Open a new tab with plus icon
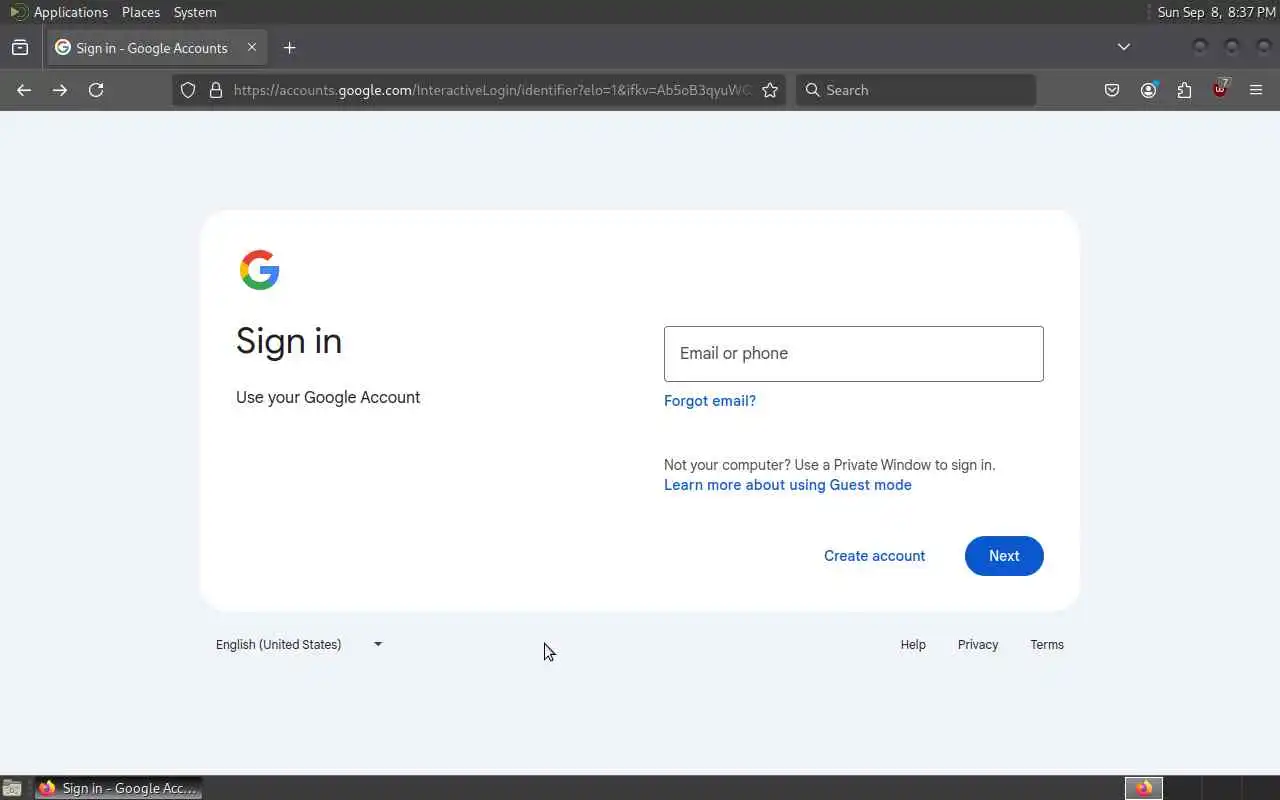The image size is (1280, 800). click(289, 48)
